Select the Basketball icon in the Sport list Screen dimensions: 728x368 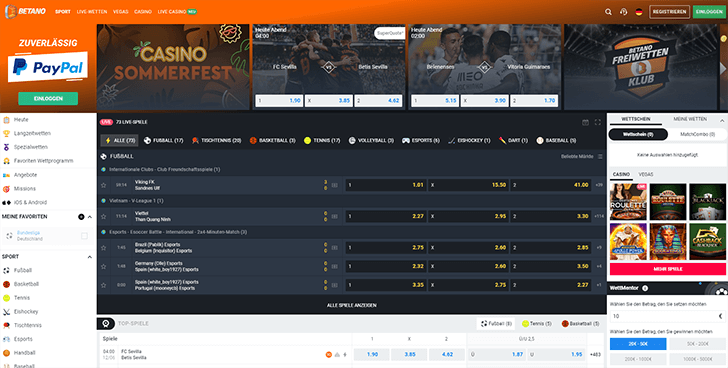(6, 284)
